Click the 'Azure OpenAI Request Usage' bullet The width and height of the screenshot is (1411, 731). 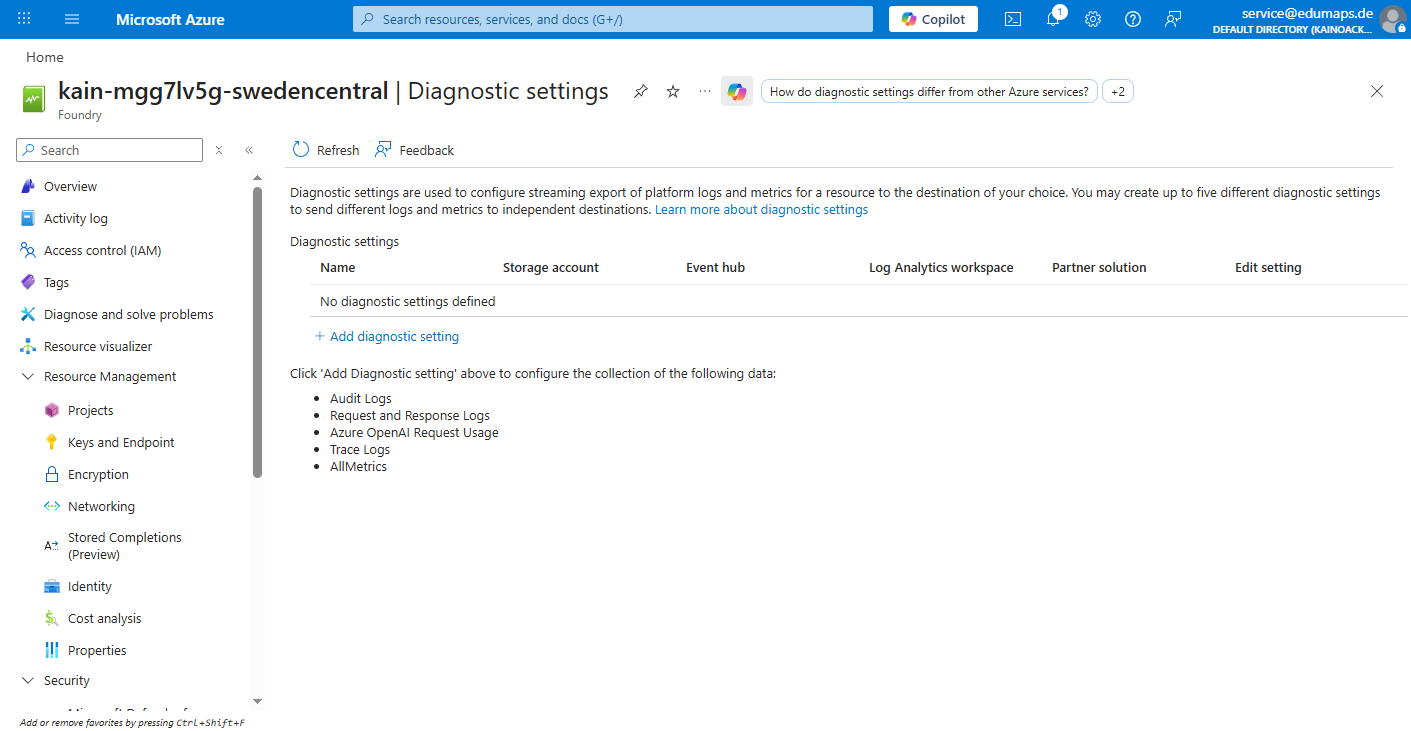(414, 433)
